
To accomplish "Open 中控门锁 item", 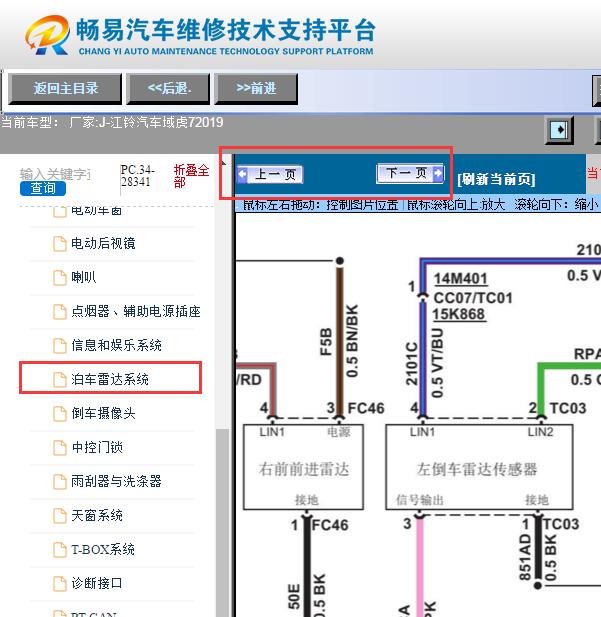I will (97, 447).
